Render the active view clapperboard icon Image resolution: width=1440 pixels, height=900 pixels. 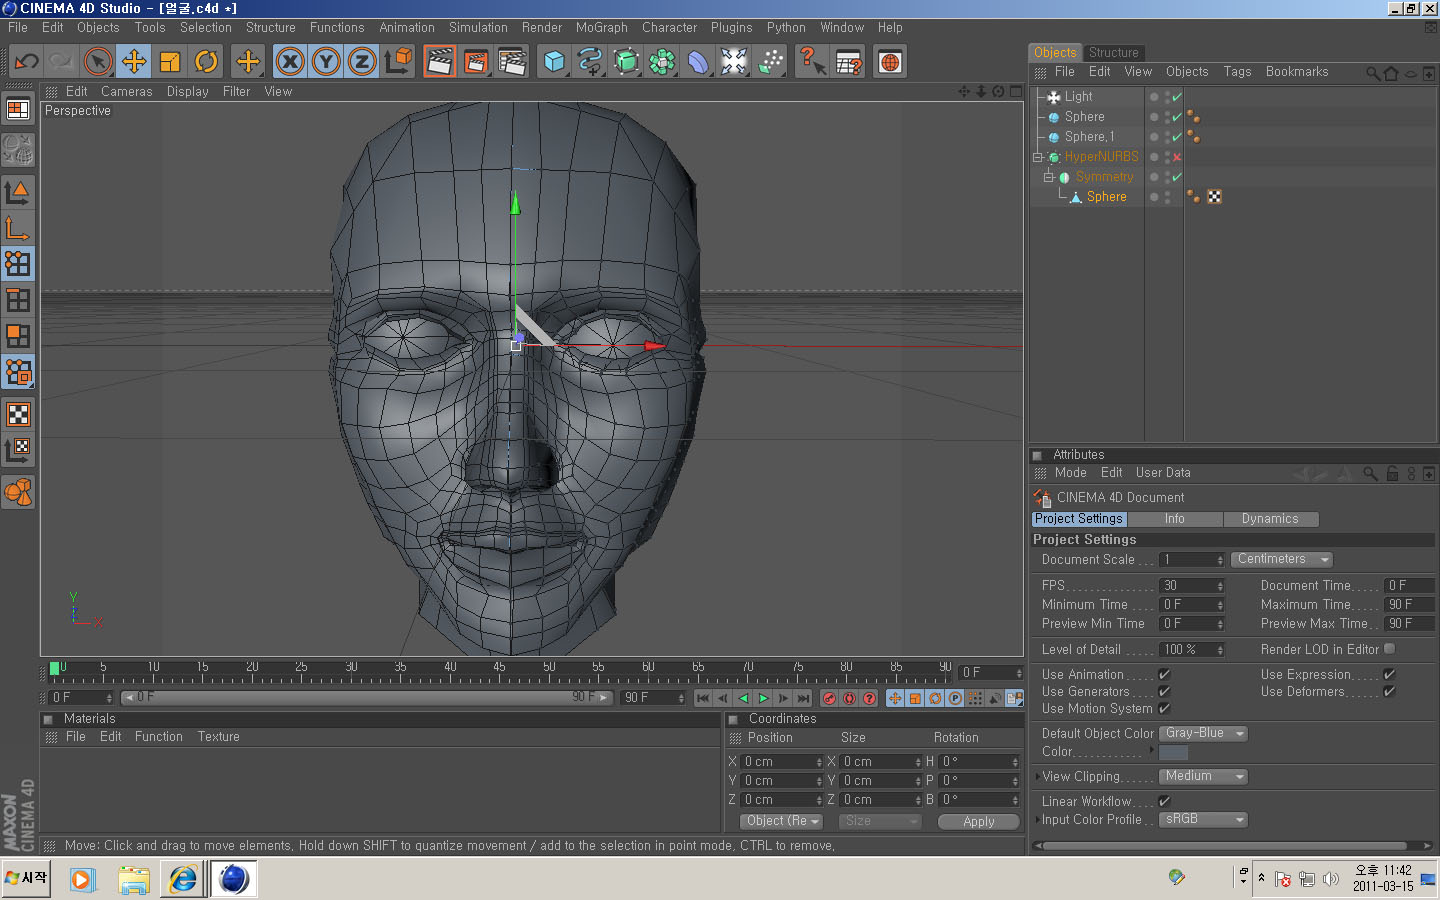(x=440, y=62)
